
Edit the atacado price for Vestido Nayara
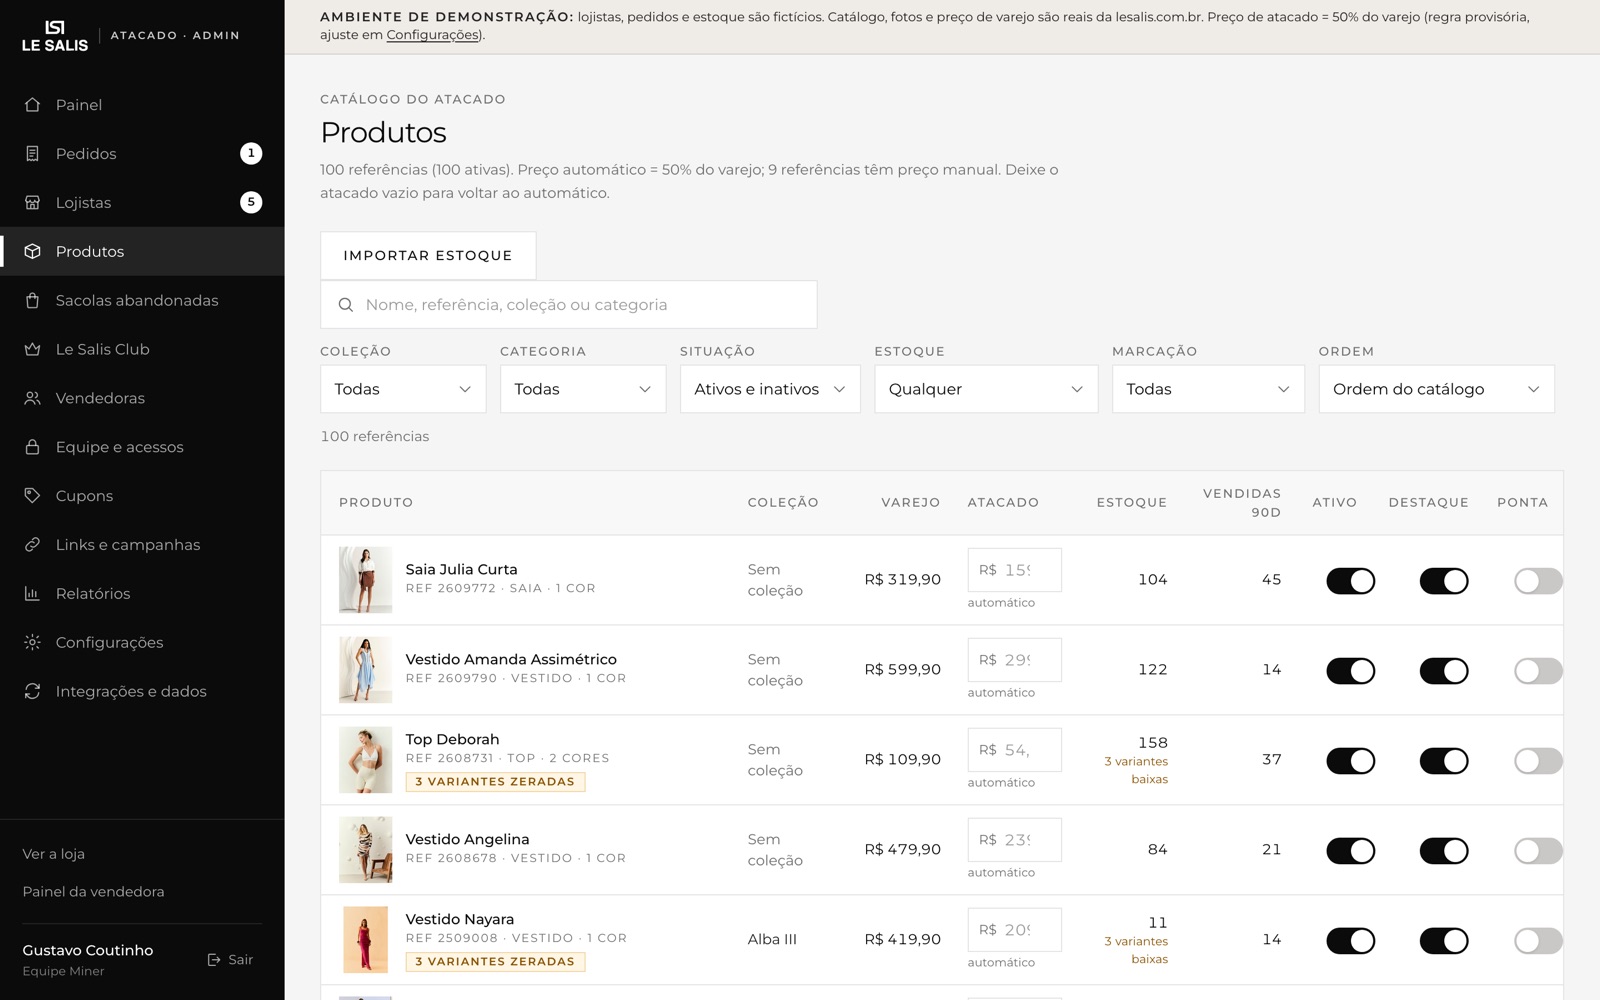pos(1014,930)
